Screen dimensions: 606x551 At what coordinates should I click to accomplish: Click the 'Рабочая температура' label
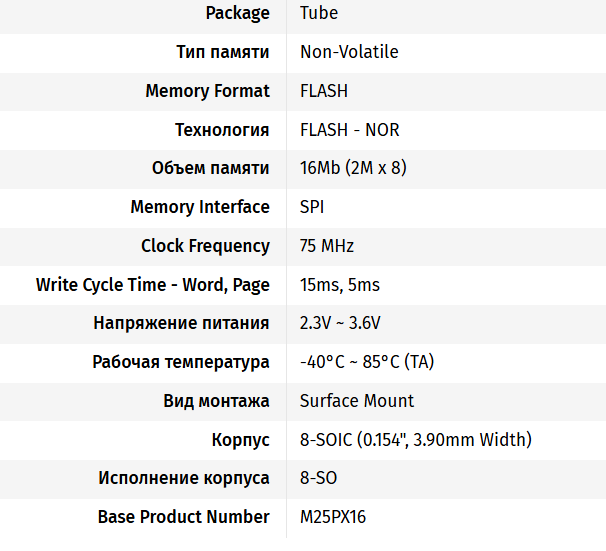[181, 362]
